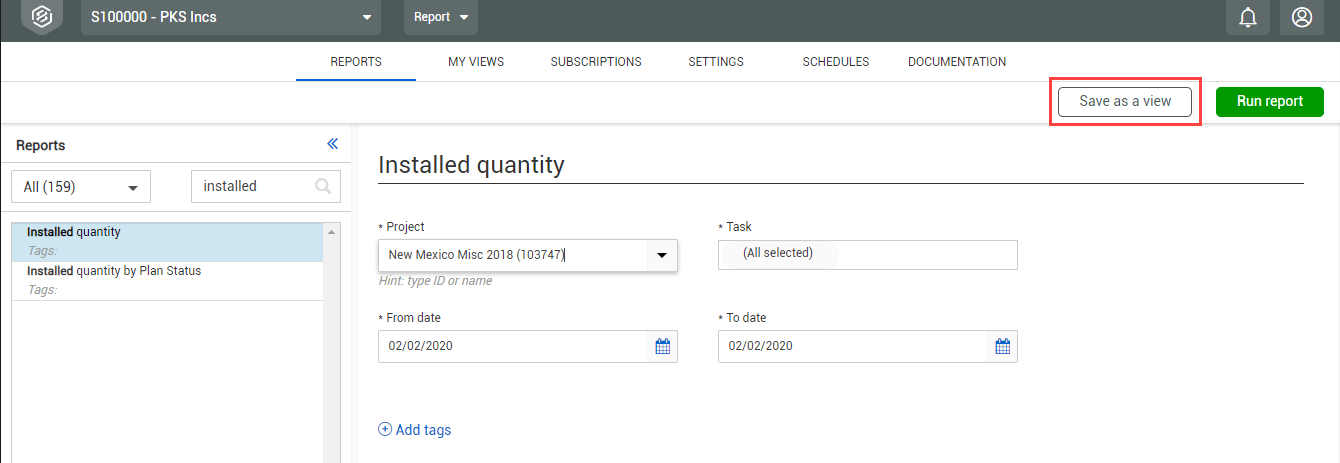Collapse the Reports panel with double chevron
The height and width of the screenshot is (463, 1340).
(333, 144)
